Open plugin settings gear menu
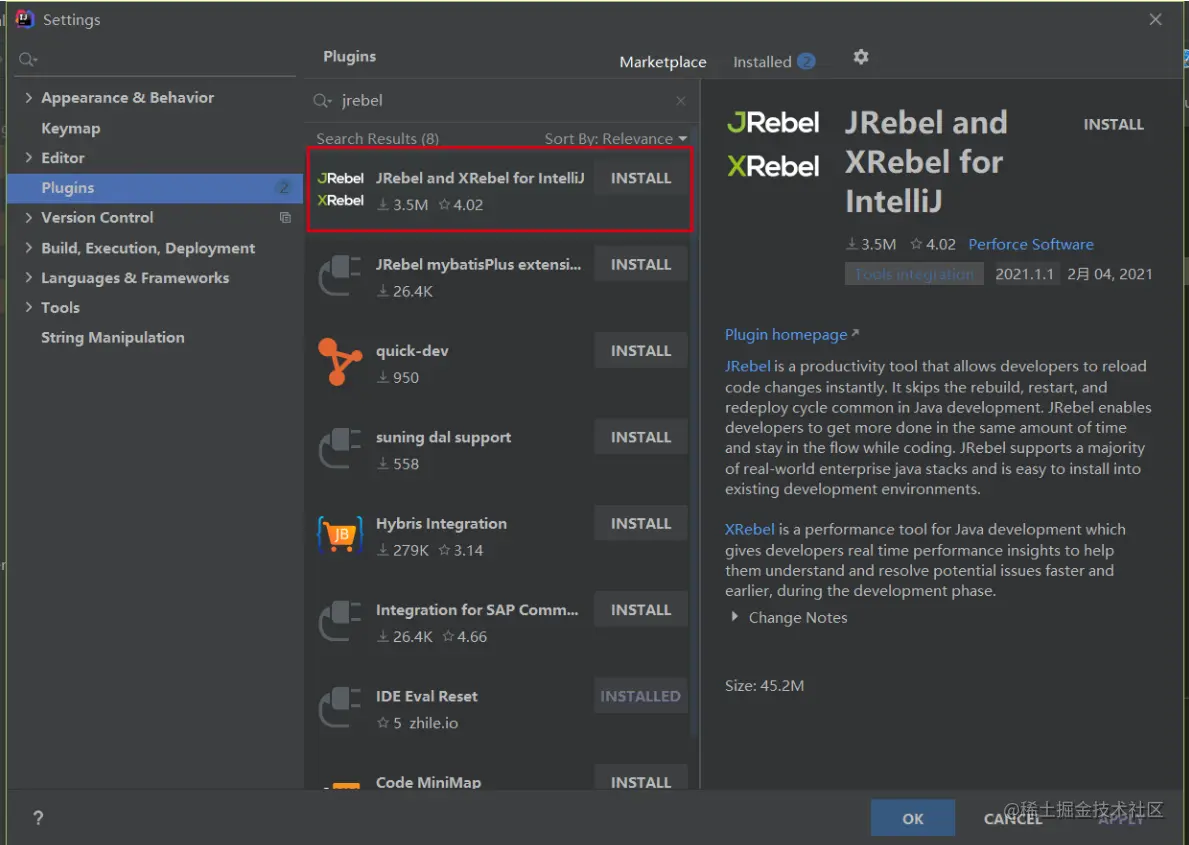The width and height of the screenshot is (1189, 845). (x=861, y=57)
